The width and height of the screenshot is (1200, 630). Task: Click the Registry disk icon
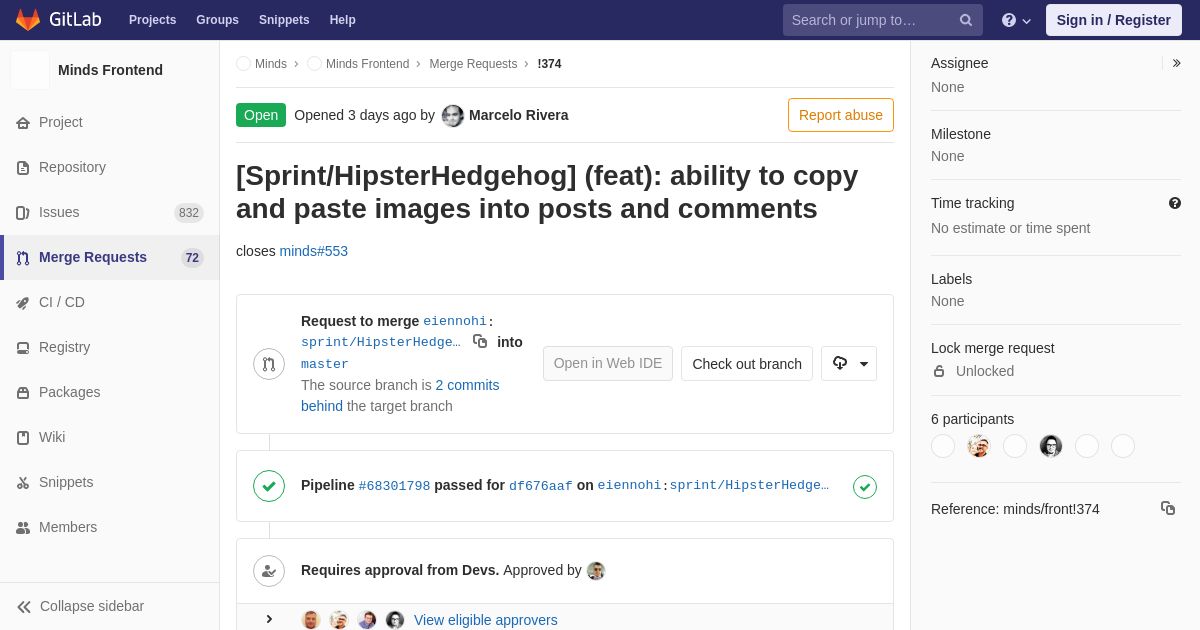(23, 348)
